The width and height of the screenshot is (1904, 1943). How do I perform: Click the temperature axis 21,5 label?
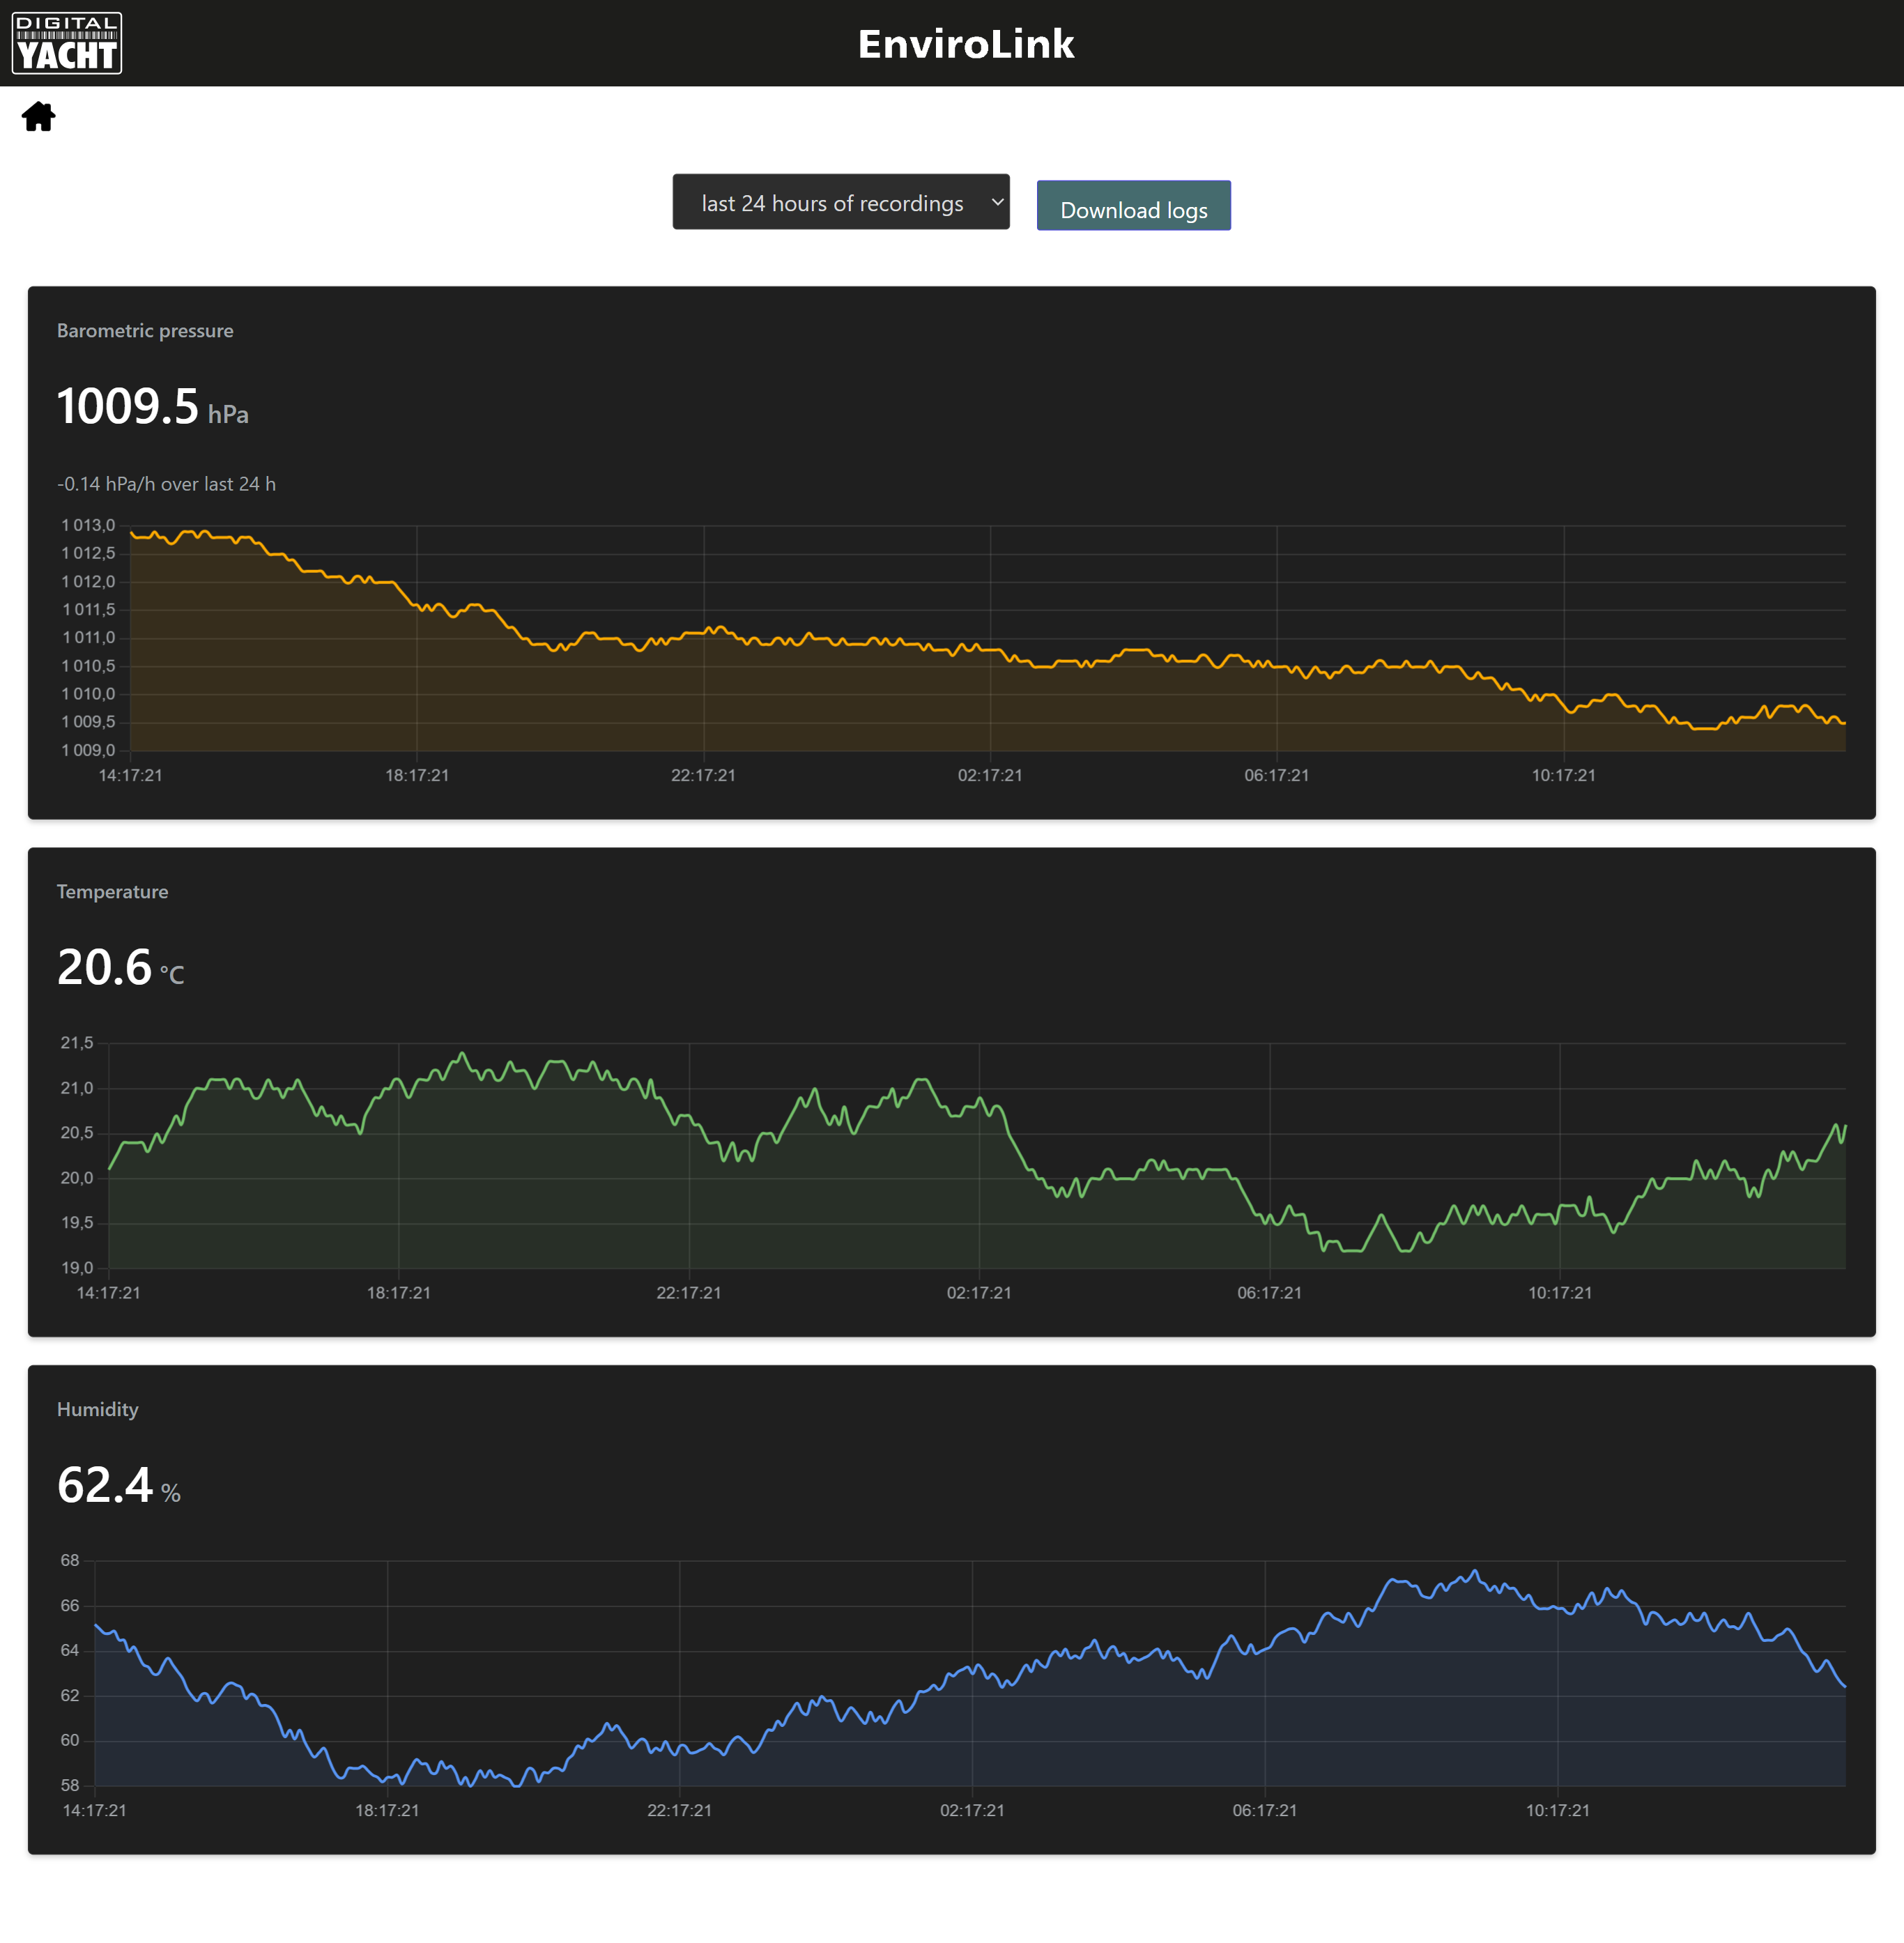coord(77,1043)
